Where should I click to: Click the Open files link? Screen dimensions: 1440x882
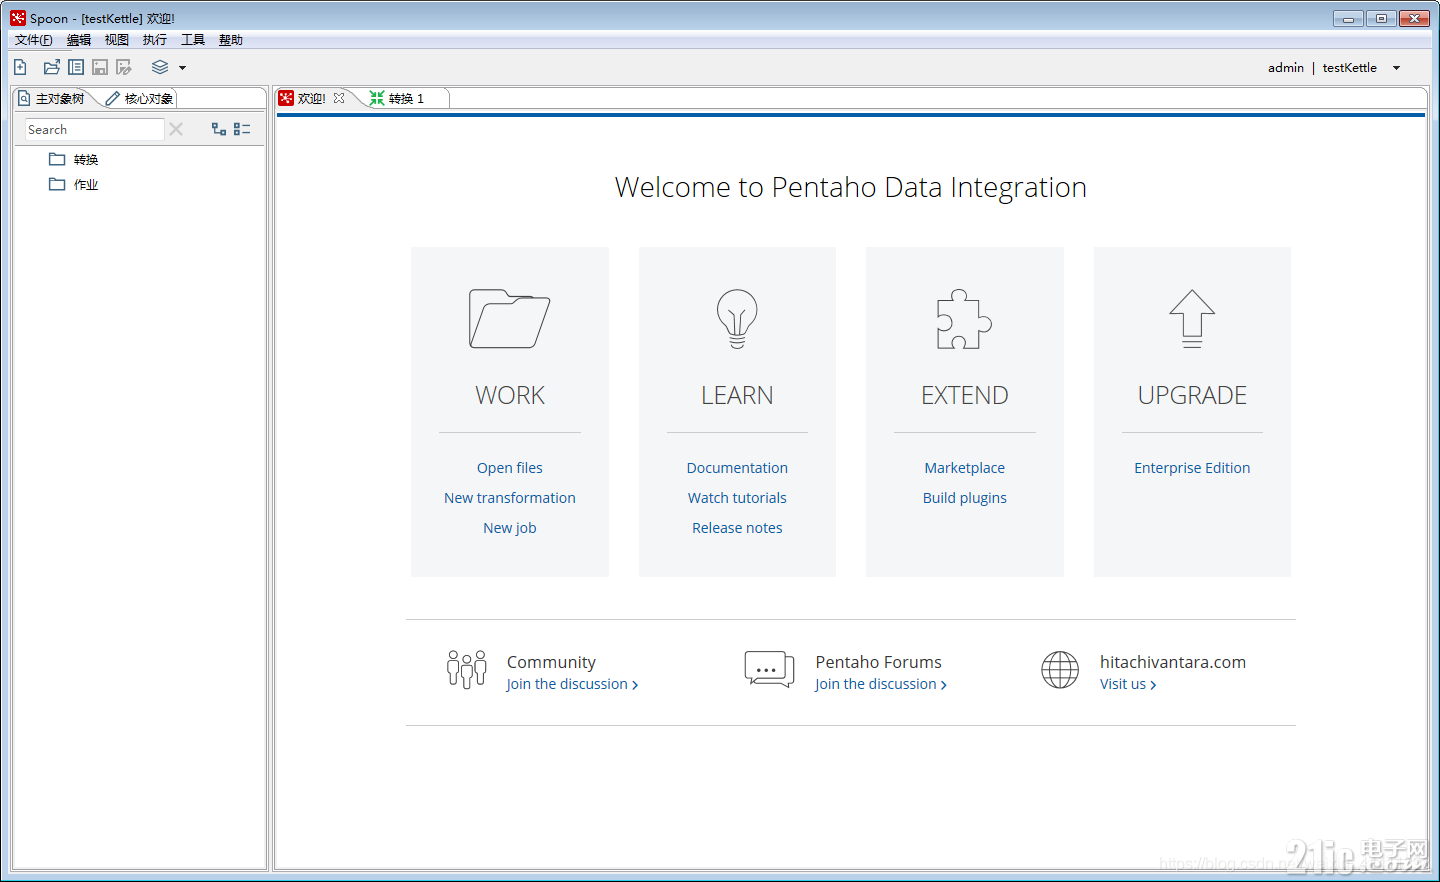tap(510, 468)
